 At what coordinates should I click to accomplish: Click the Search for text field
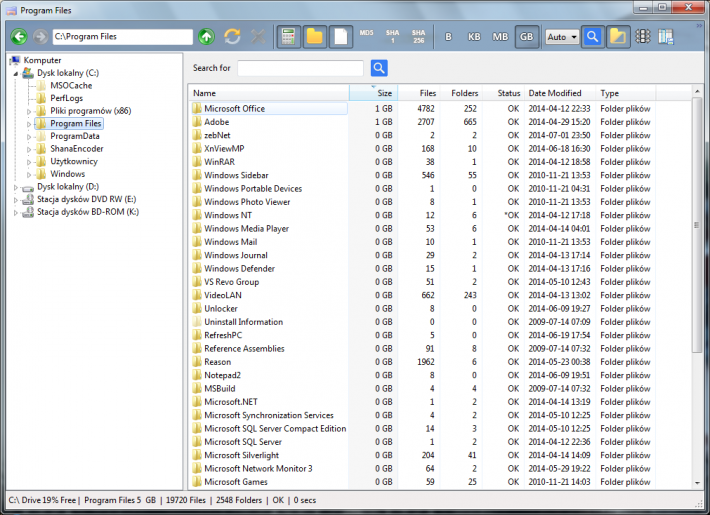coord(300,68)
